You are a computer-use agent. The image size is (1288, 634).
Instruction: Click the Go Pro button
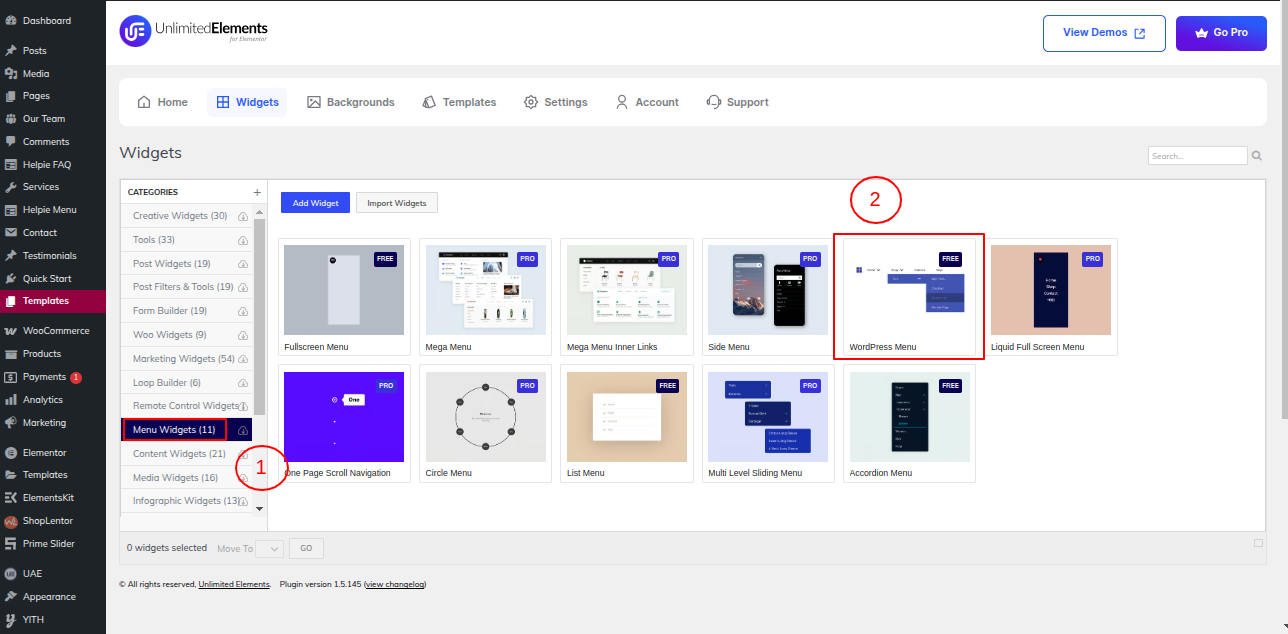click(x=1221, y=33)
